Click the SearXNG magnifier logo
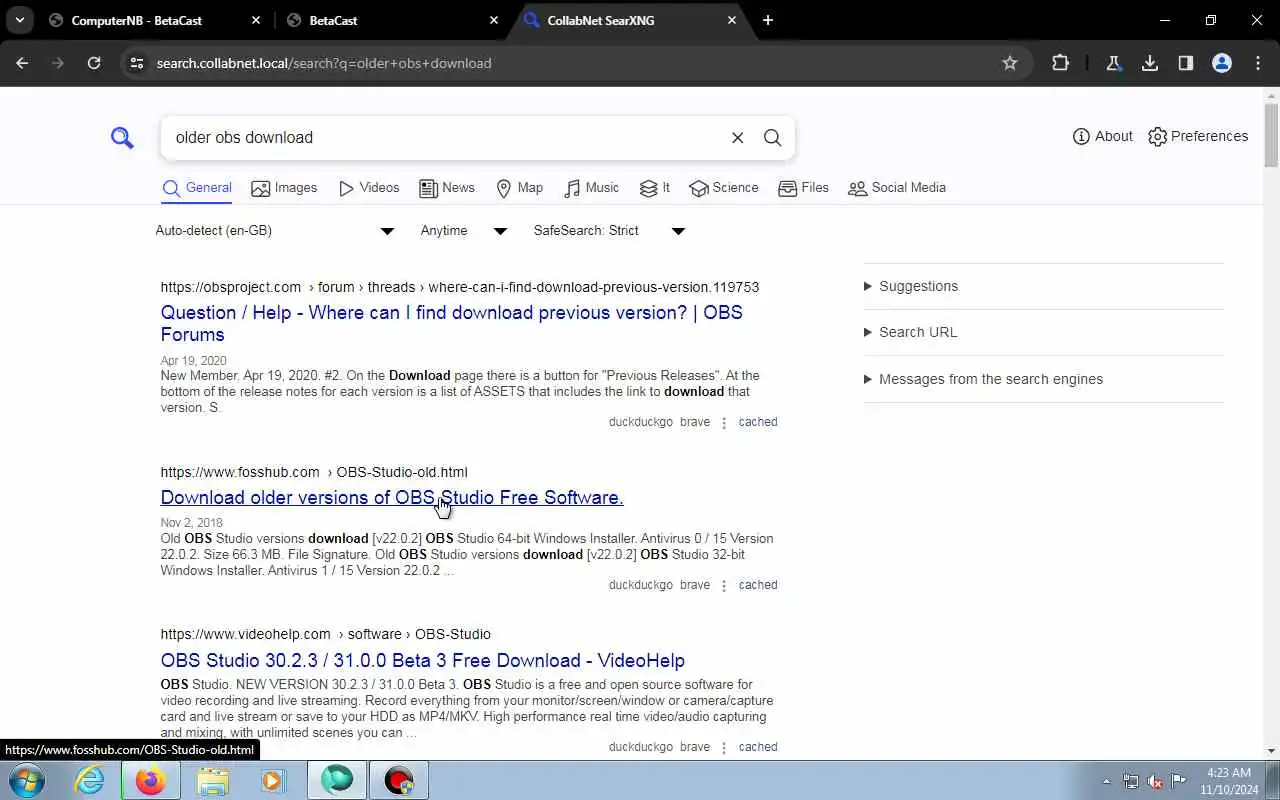The image size is (1280, 800). tap(122, 137)
